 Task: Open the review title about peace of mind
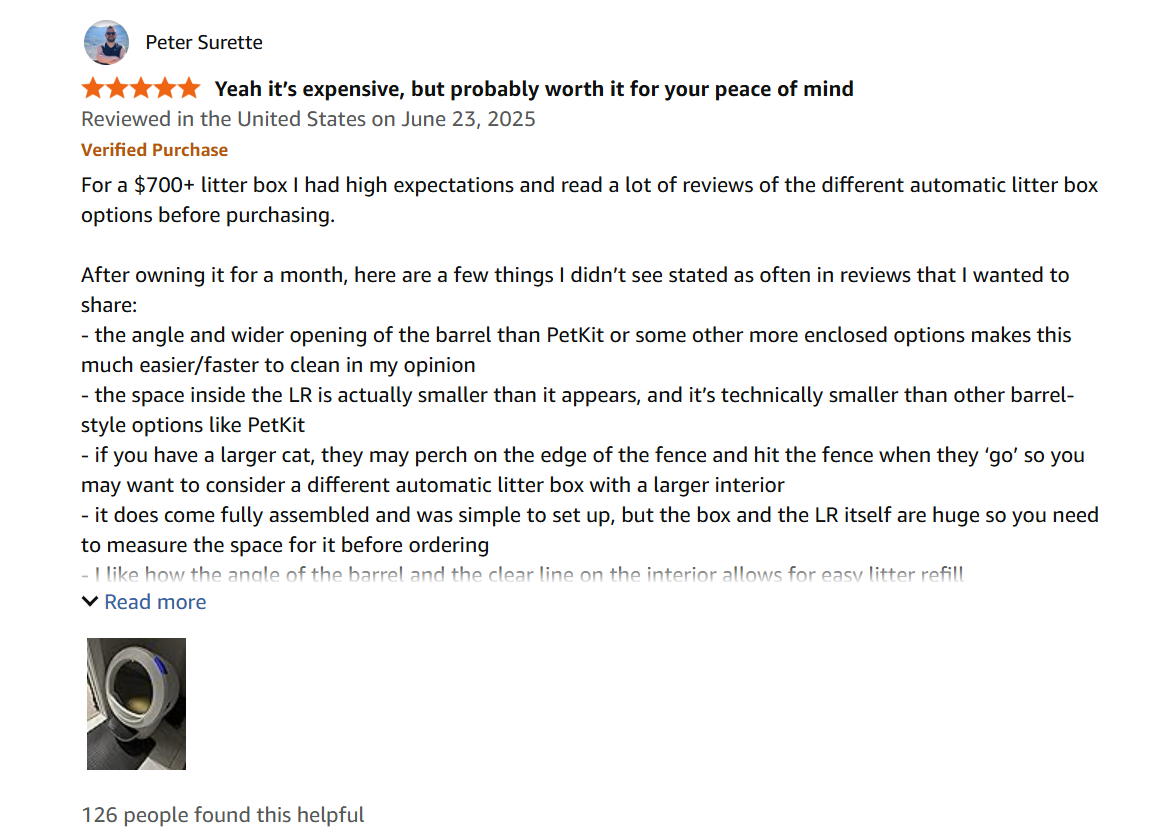[534, 88]
